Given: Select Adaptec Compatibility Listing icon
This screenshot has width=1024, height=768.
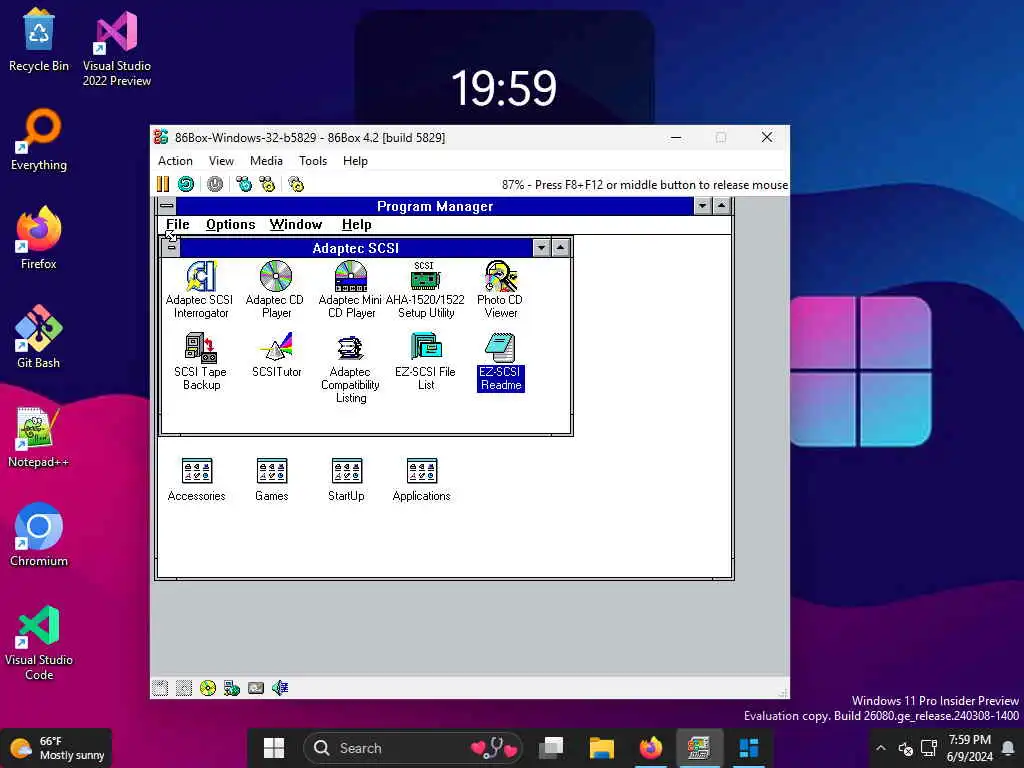Looking at the screenshot, I should (x=351, y=368).
